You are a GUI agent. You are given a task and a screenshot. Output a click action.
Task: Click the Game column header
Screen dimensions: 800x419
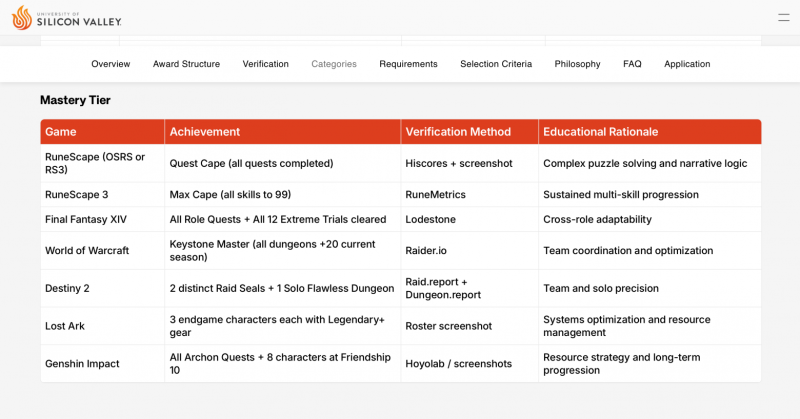pos(103,132)
